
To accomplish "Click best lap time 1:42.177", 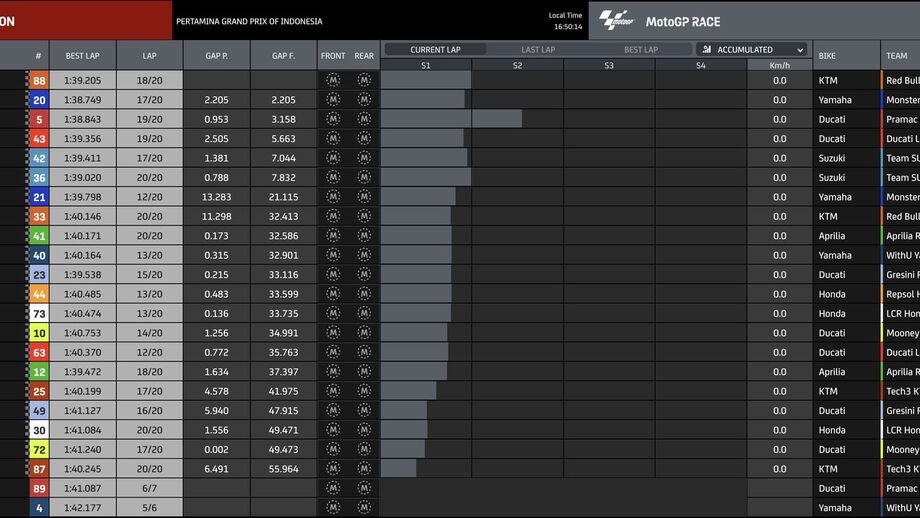I will (82, 507).
